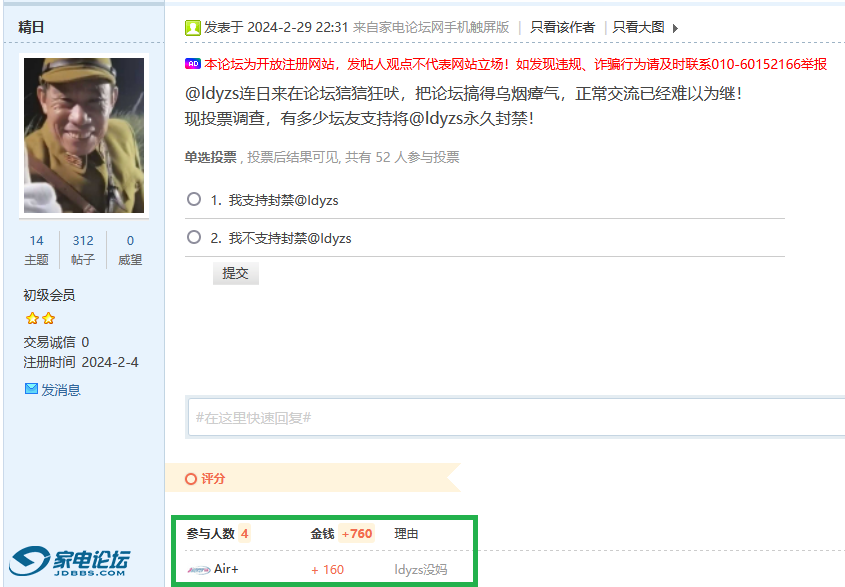
Task: Click the gold member star rating icons
Action: pos(40,318)
